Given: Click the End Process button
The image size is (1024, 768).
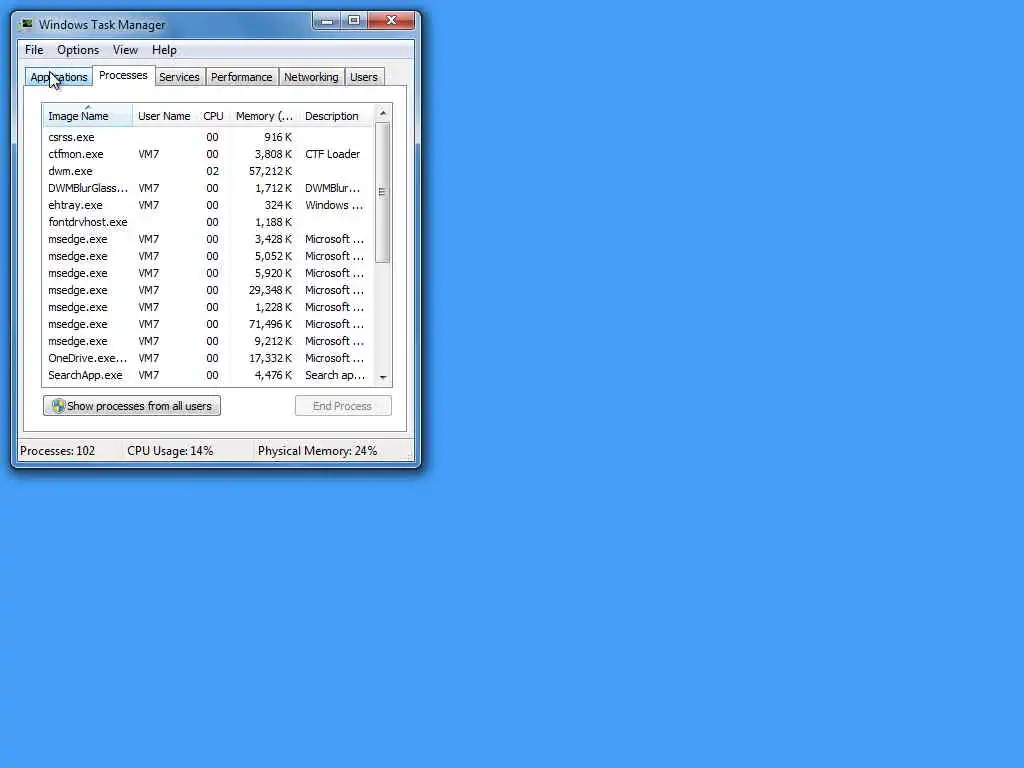Looking at the screenshot, I should point(343,406).
